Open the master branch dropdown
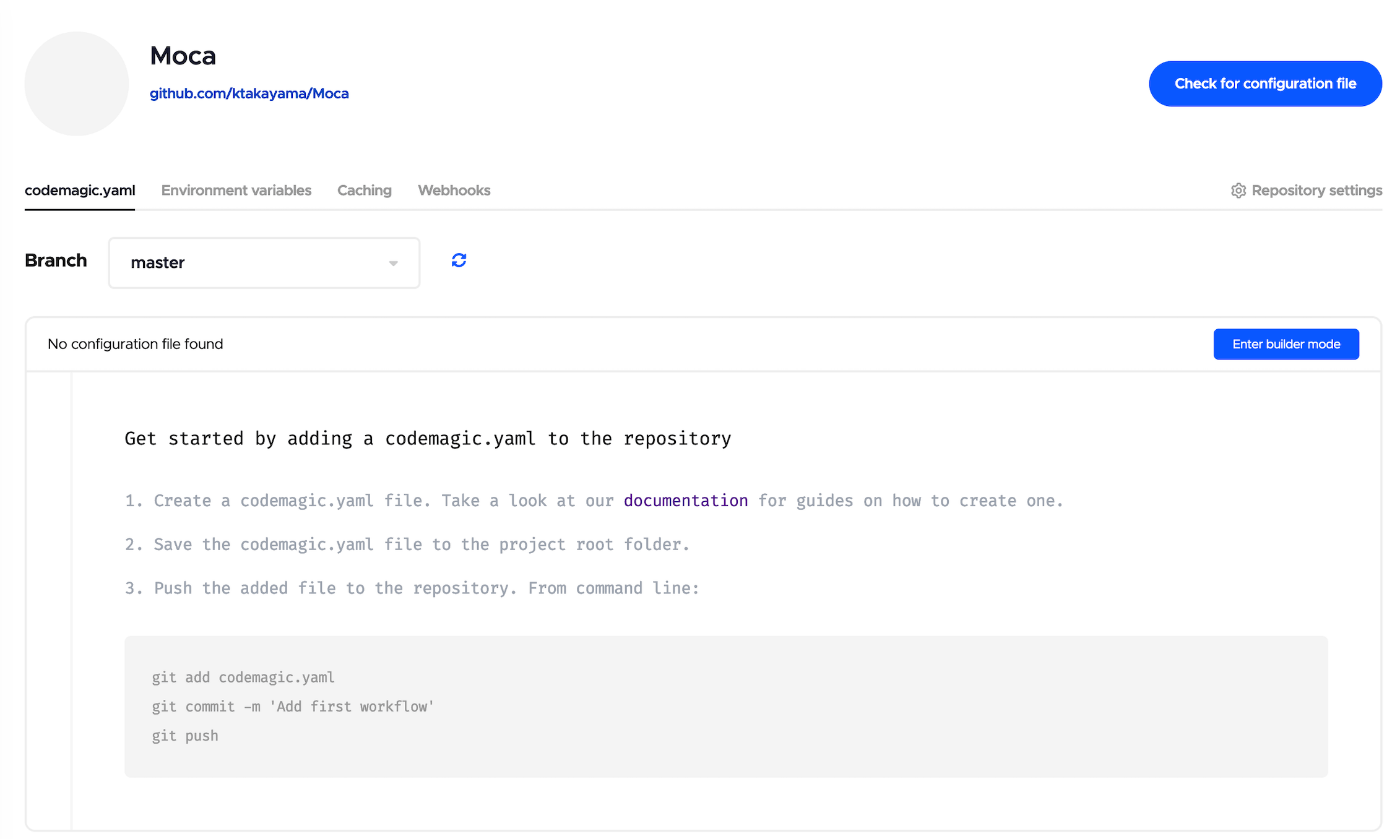This screenshot has width=1400, height=839. pos(264,262)
